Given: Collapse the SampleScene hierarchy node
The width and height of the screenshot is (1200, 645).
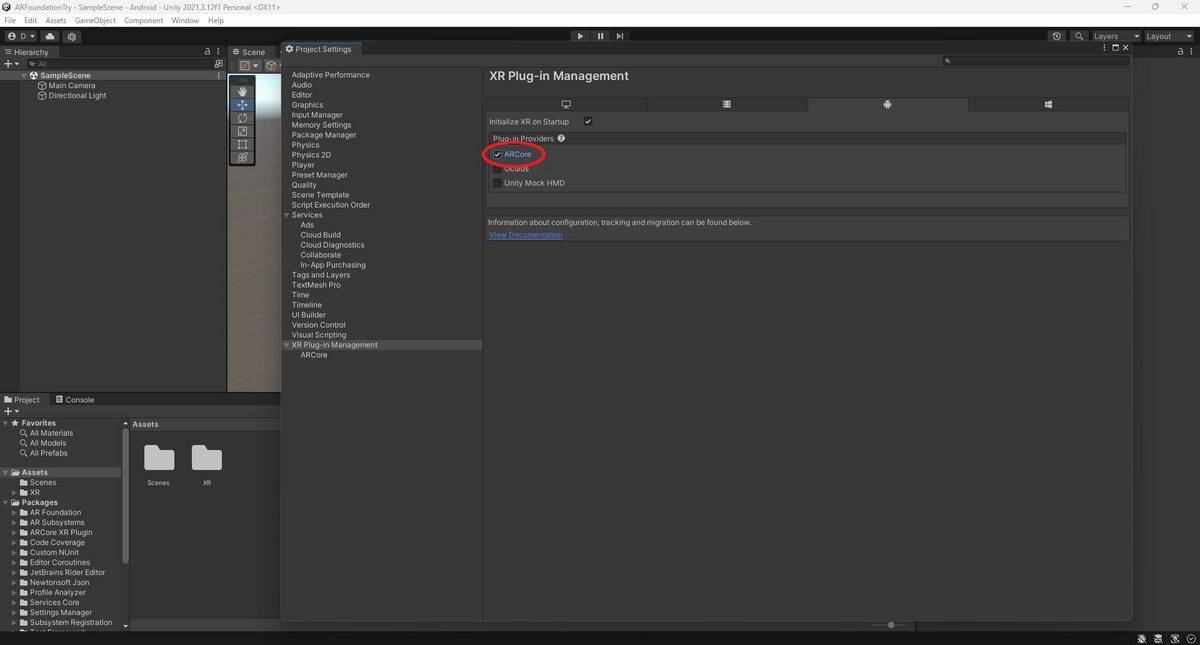Looking at the screenshot, I should point(25,75).
